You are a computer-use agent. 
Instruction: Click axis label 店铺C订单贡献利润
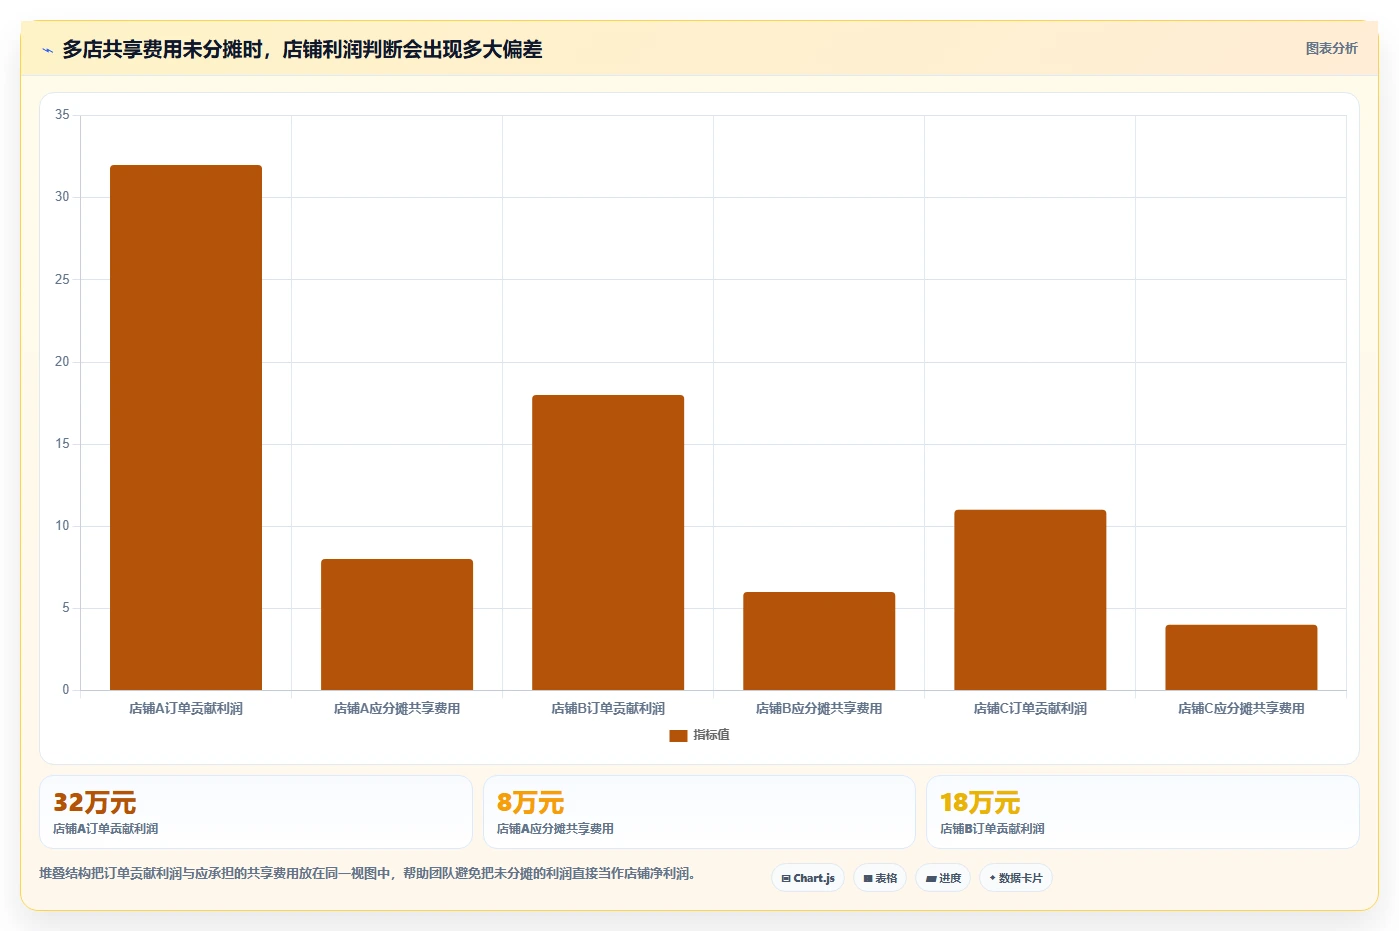click(x=1030, y=708)
